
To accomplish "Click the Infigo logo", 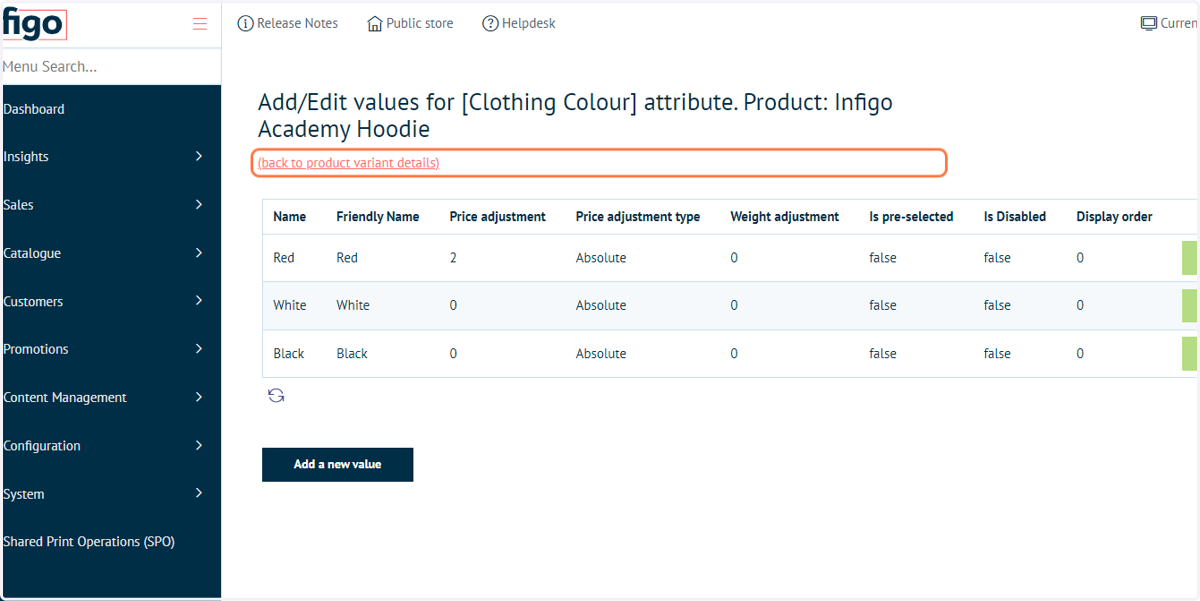I will coord(33,24).
